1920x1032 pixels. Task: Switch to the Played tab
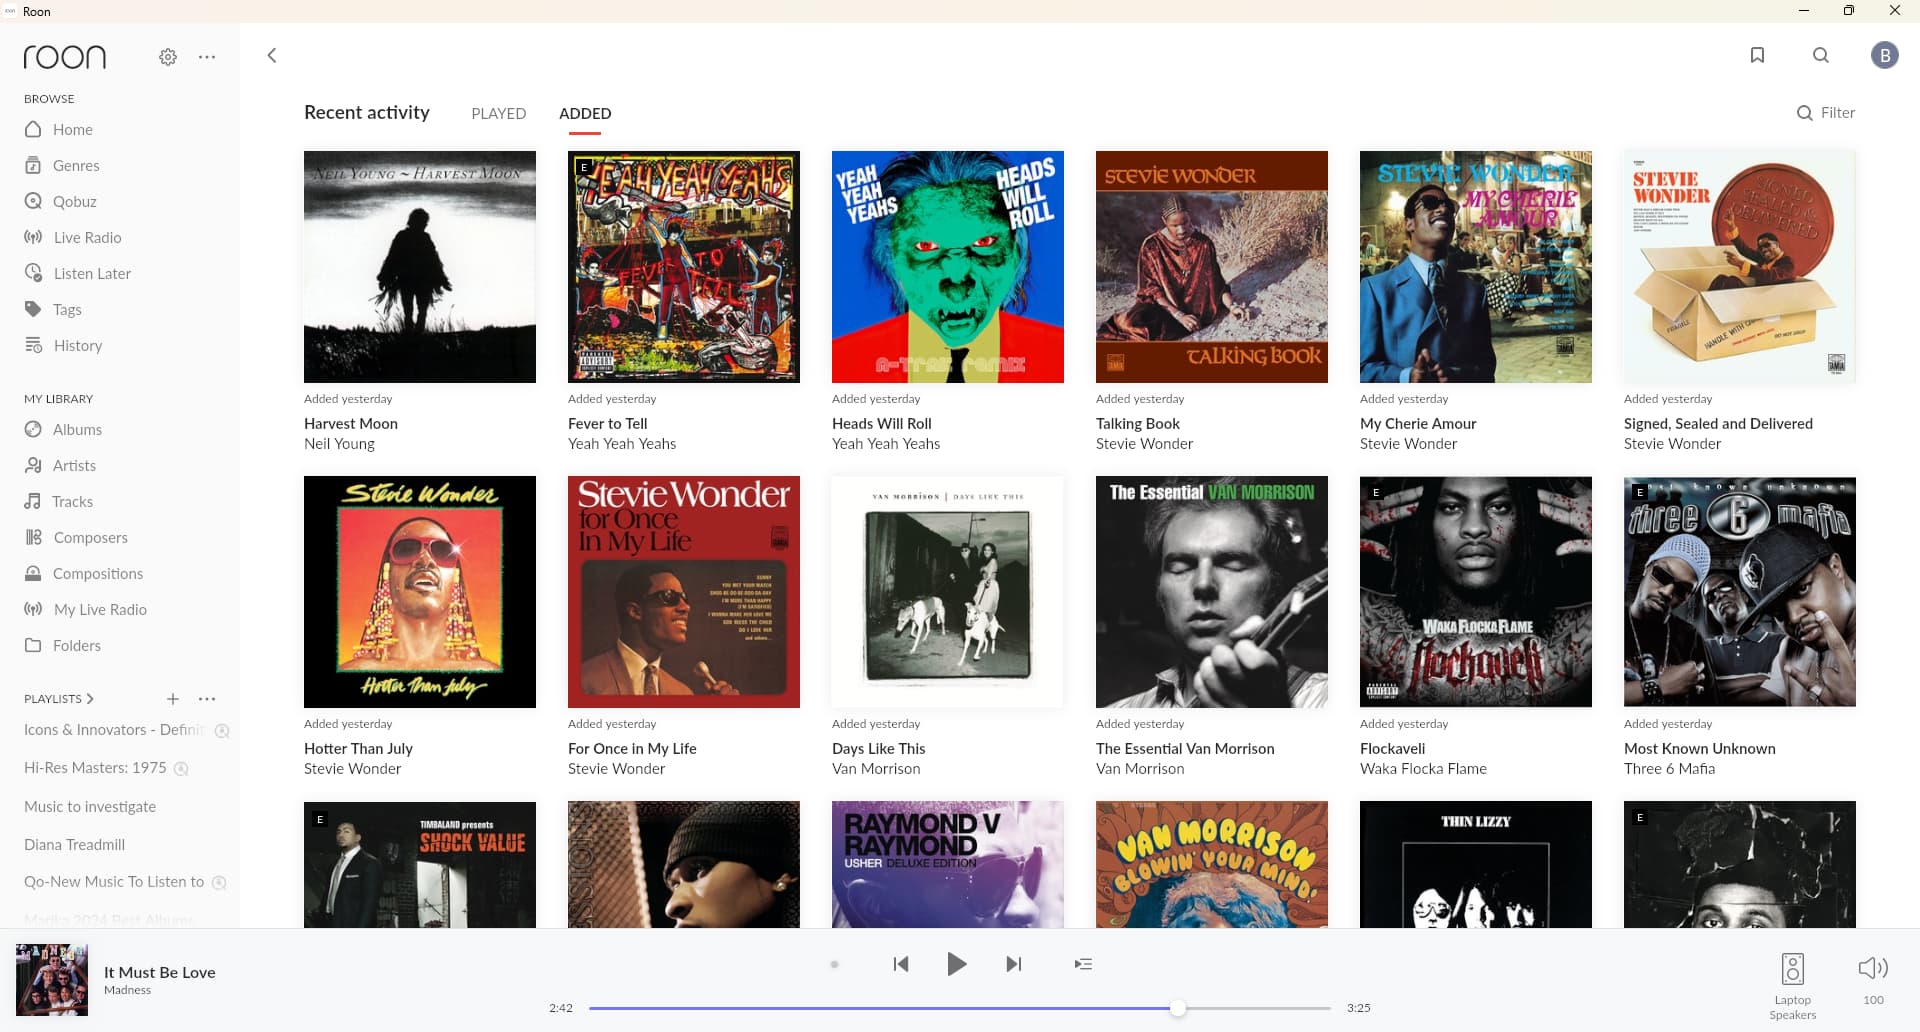click(498, 114)
